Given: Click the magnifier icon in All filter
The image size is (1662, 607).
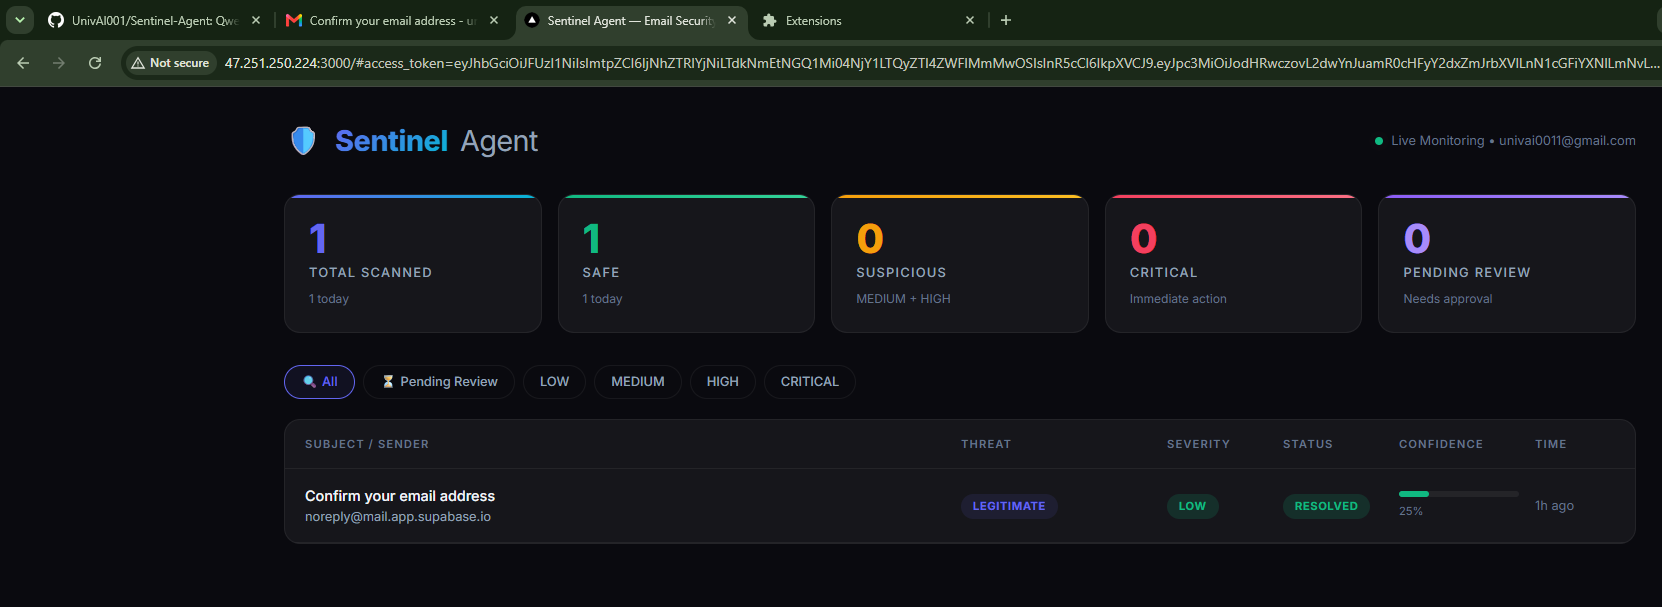Looking at the screenshot, I should [x=310, y=382].
